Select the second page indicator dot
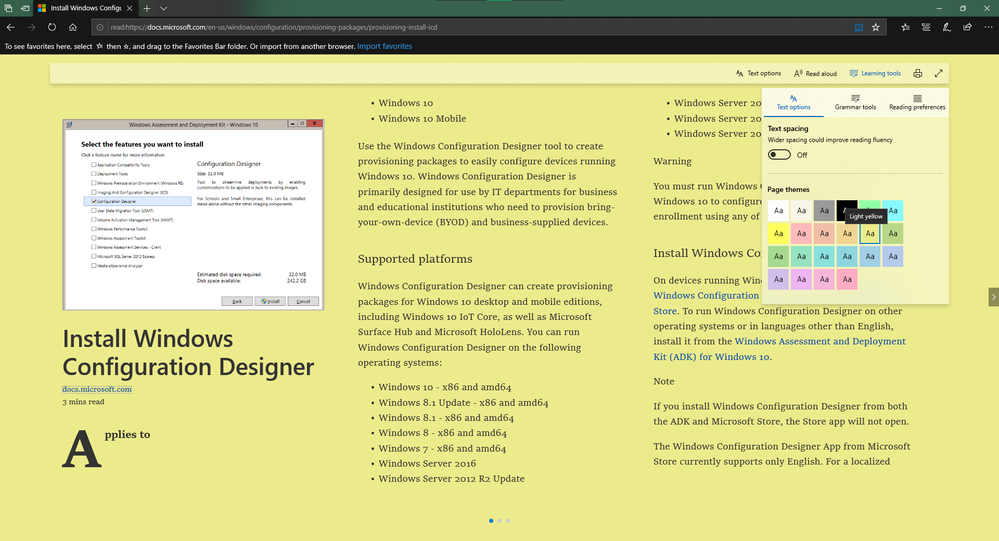 (499, 521)
